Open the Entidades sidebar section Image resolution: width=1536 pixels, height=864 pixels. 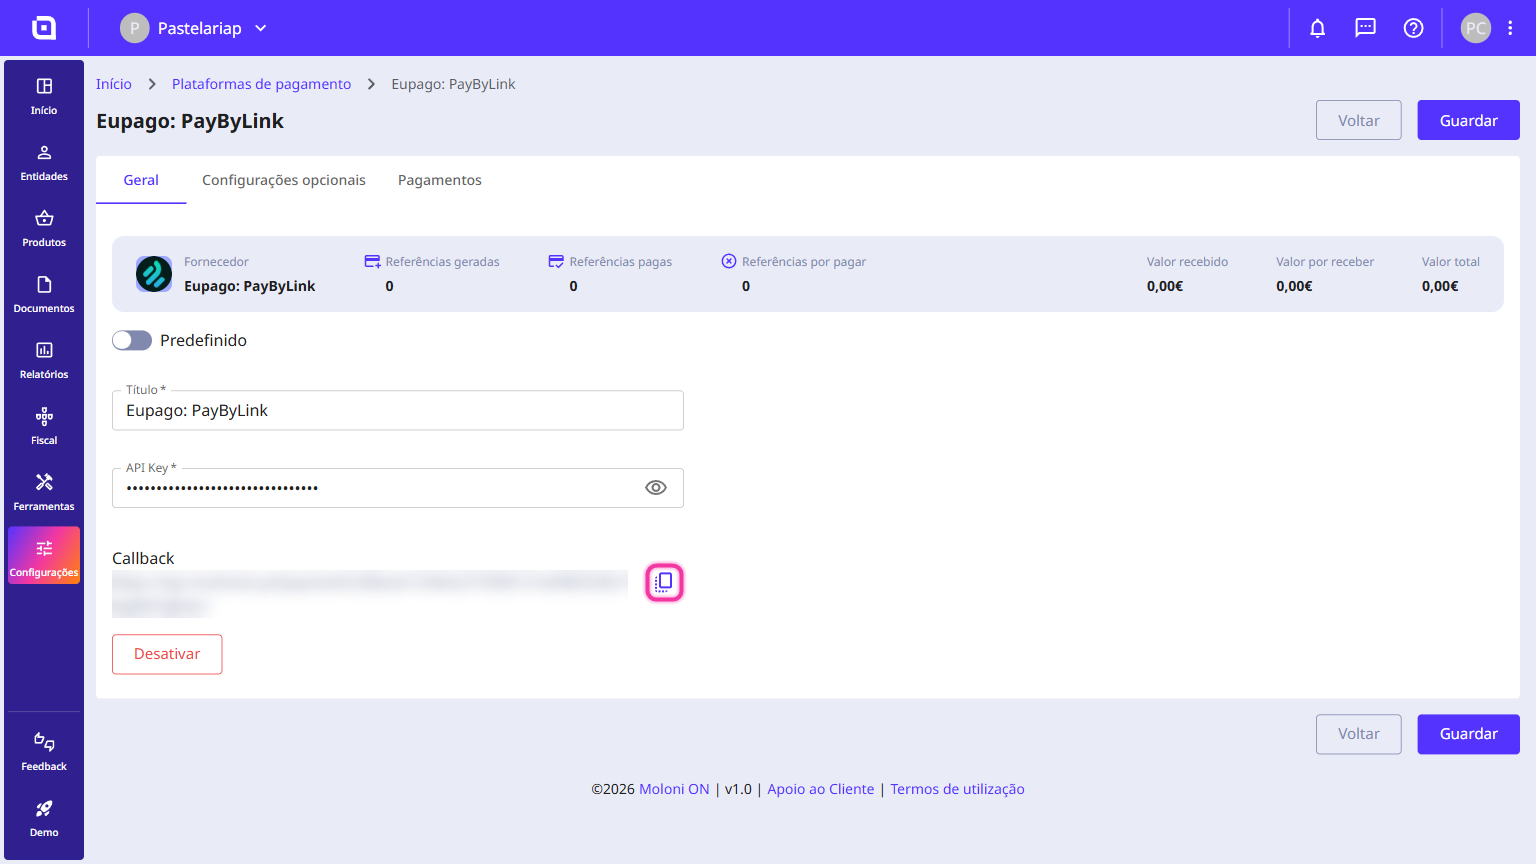pyautogui.click(x=44, y=163)
